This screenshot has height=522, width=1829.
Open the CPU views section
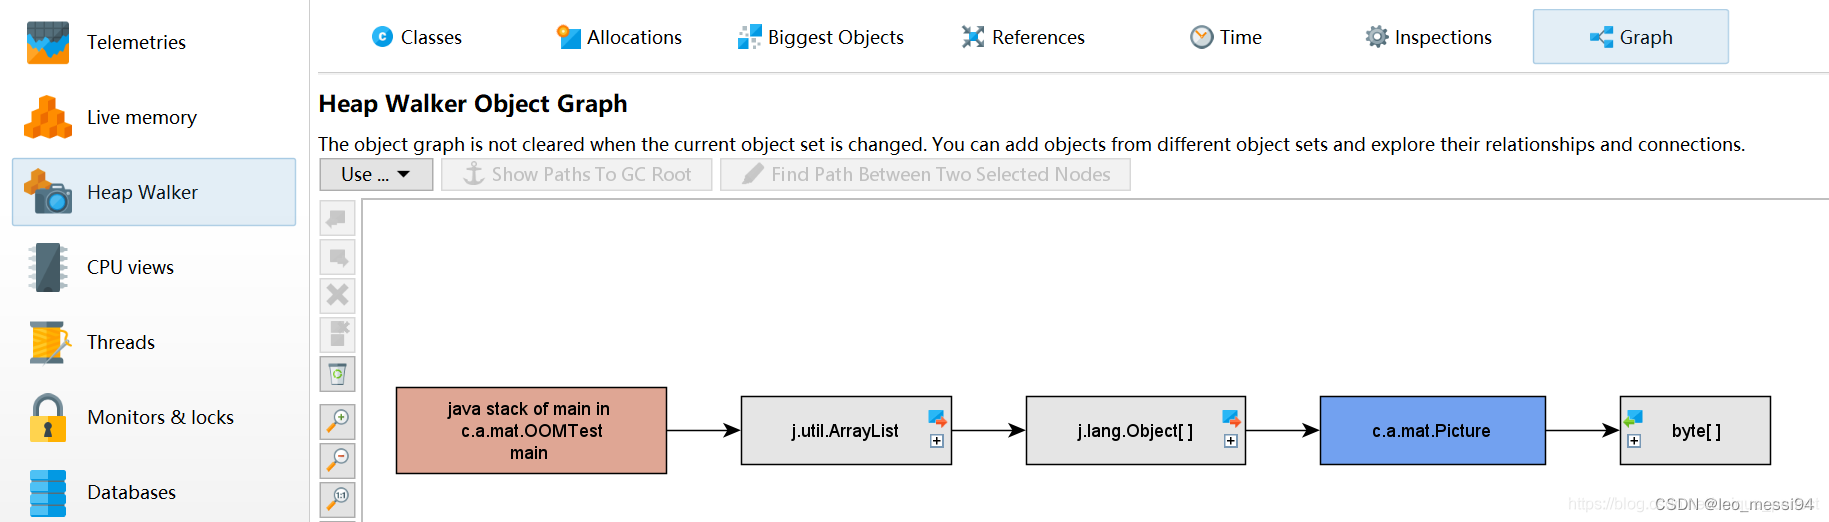[x=130, y=267]
